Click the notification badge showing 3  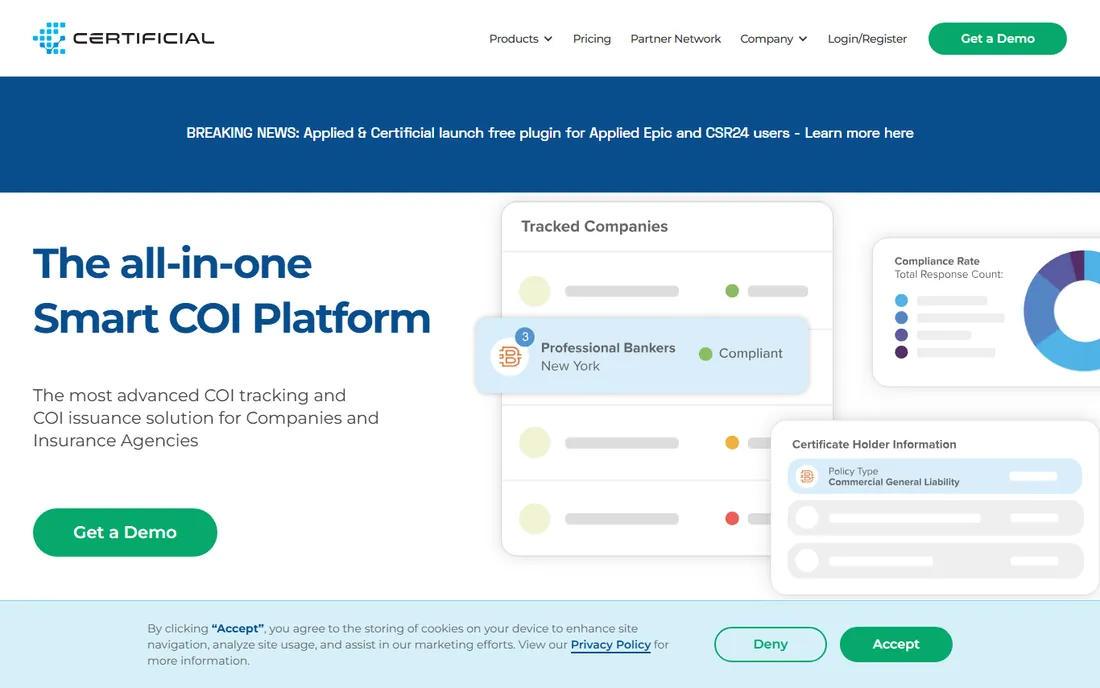[x=525, y=337]
